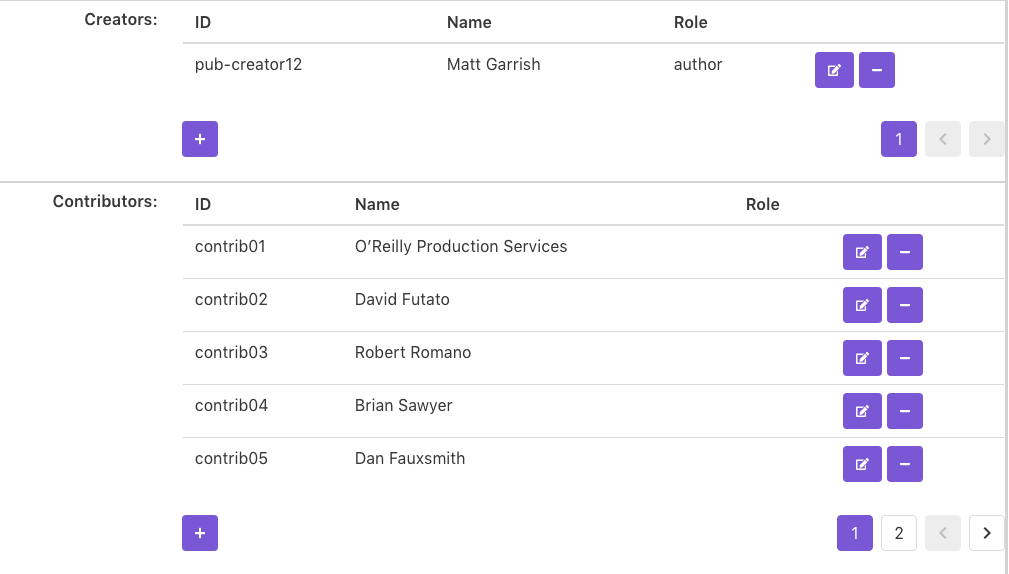Edit the contrib01 O'Reilly Production Services entry
Image resolution: width=1009 pixels, height=574 pixels.
(862, 252)
